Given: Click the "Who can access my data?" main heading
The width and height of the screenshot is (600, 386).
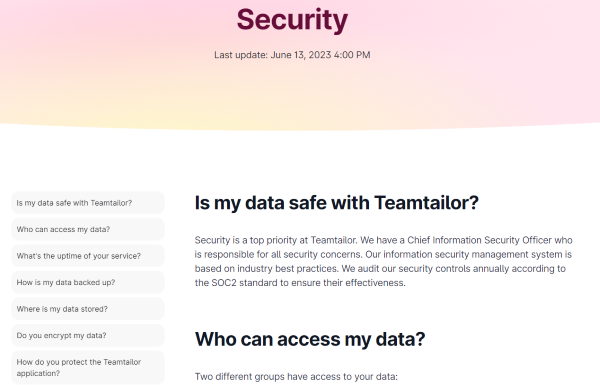Looking at the screenshot, I should [310, 339].
